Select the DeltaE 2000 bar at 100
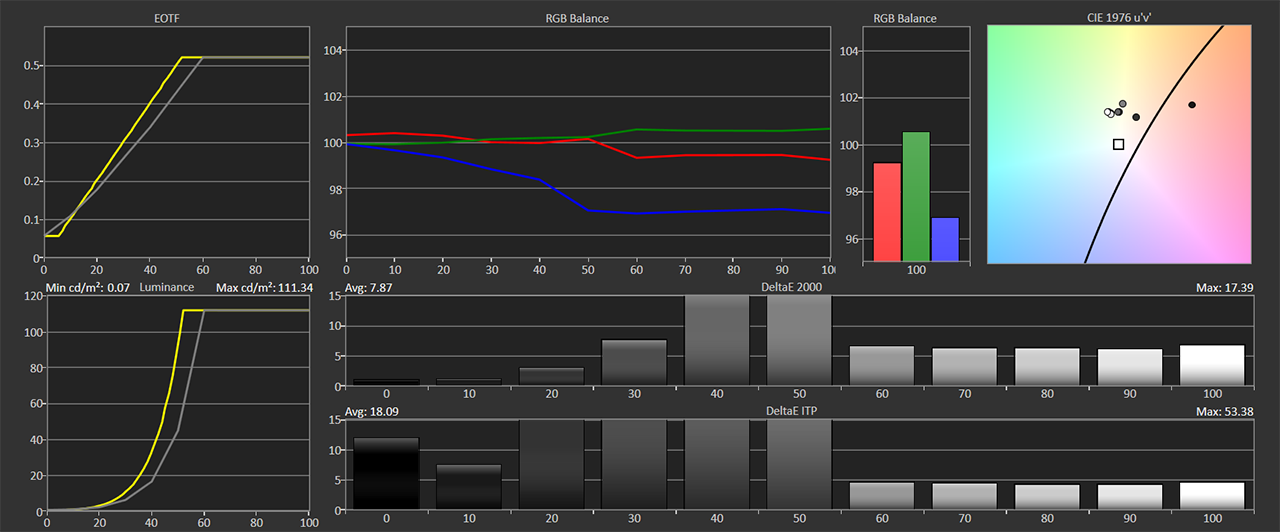 pyautogui.click(x=1212, y=365)
